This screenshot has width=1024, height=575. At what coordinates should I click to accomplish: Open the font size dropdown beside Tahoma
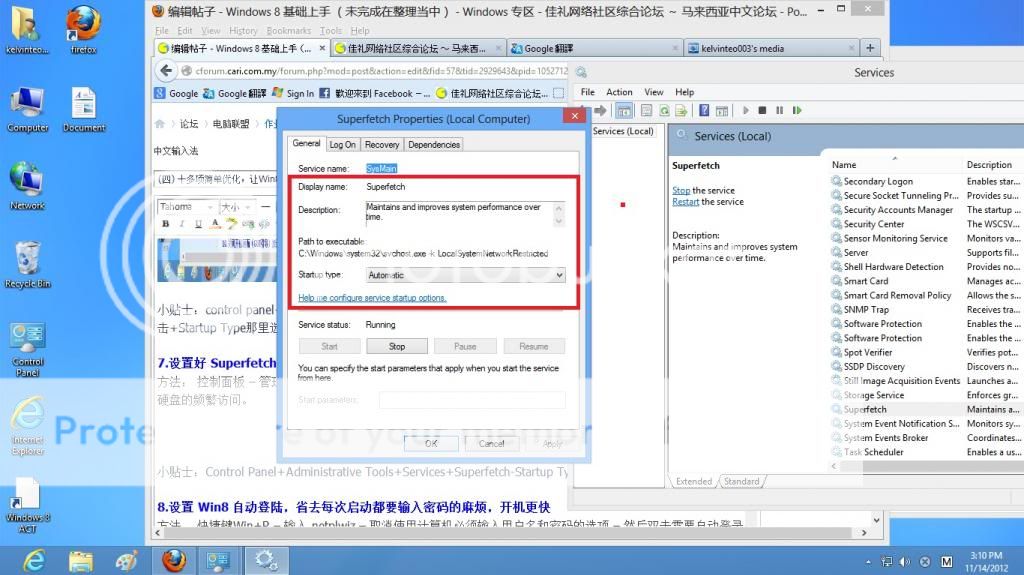236,207
